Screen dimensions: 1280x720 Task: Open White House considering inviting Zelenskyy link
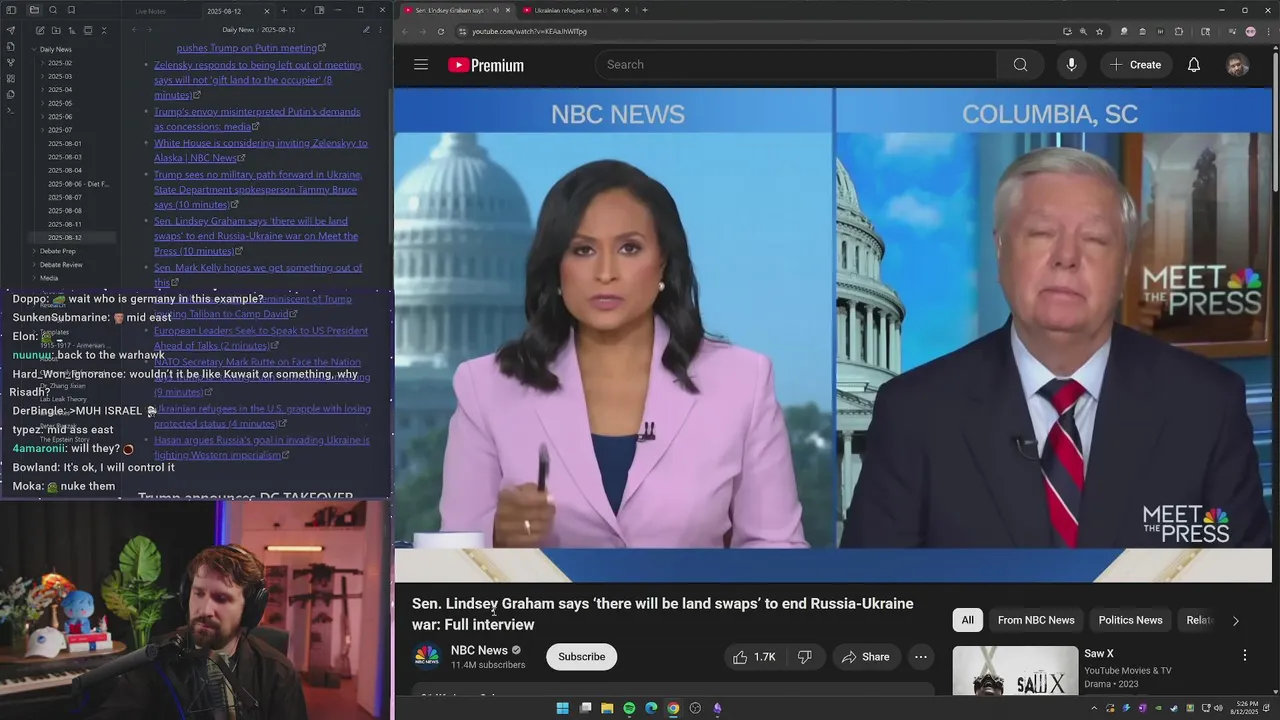(x=261, y=150)
